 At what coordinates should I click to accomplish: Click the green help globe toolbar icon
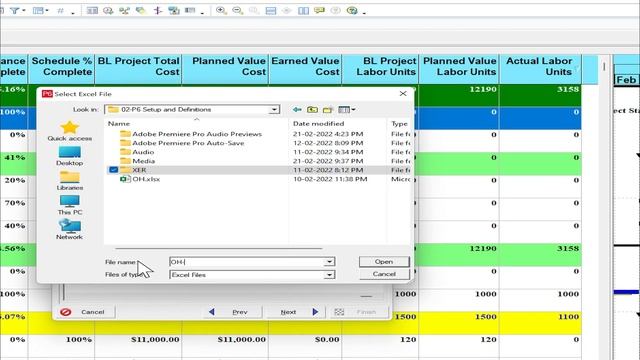coord(352,11)
